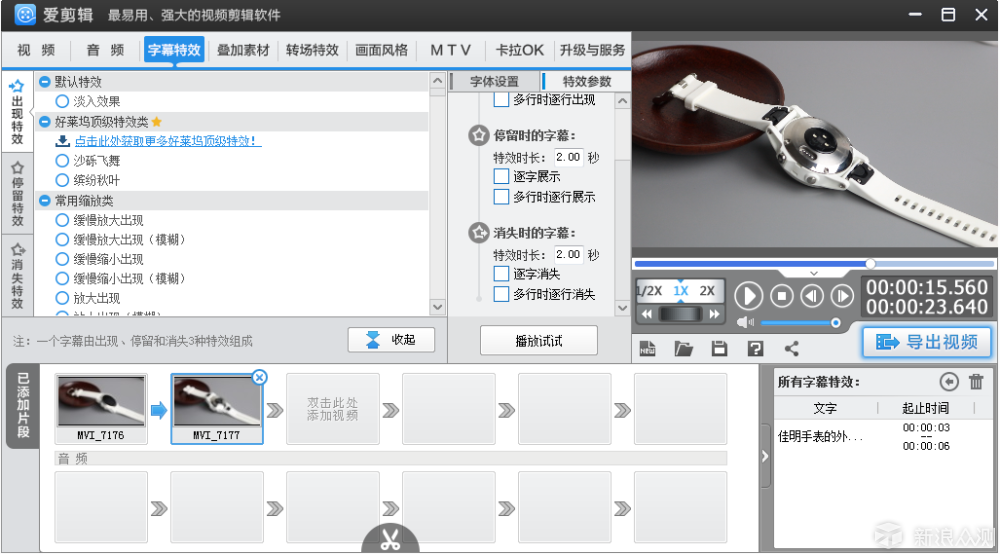Open the 转场特效 tab

(x=312, y=50)
